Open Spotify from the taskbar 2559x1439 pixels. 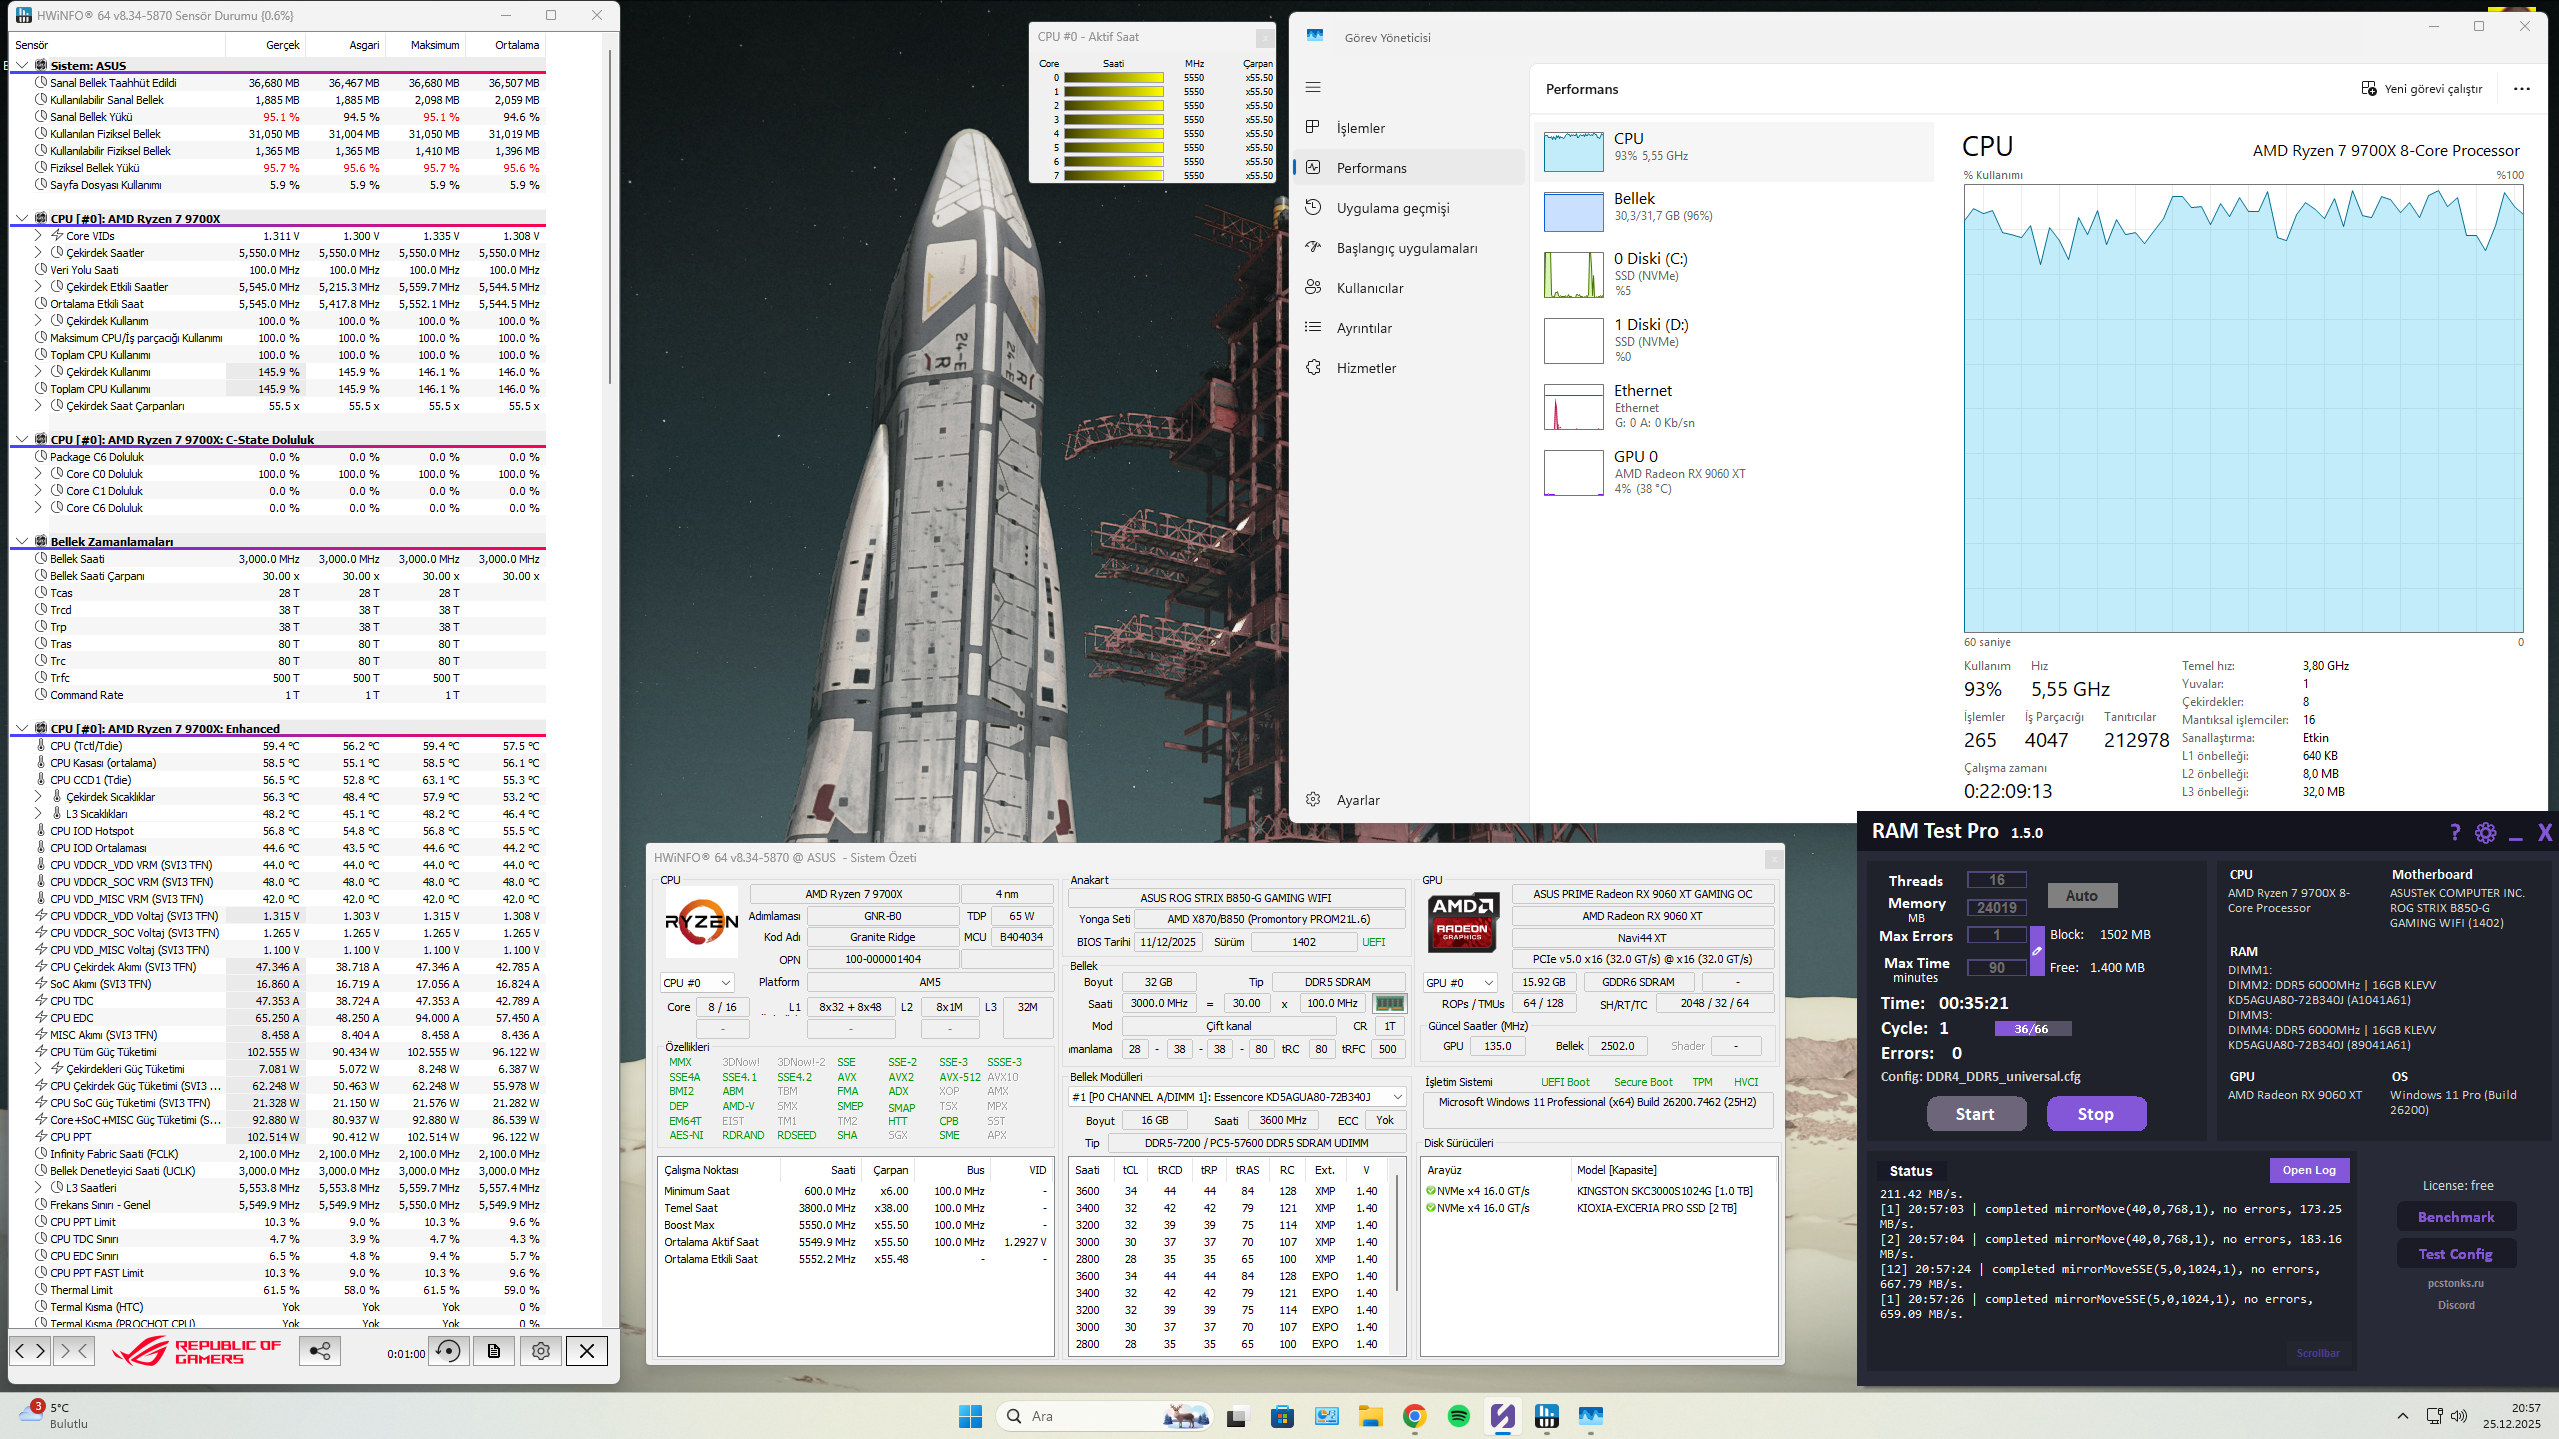coord(1459,1416)
